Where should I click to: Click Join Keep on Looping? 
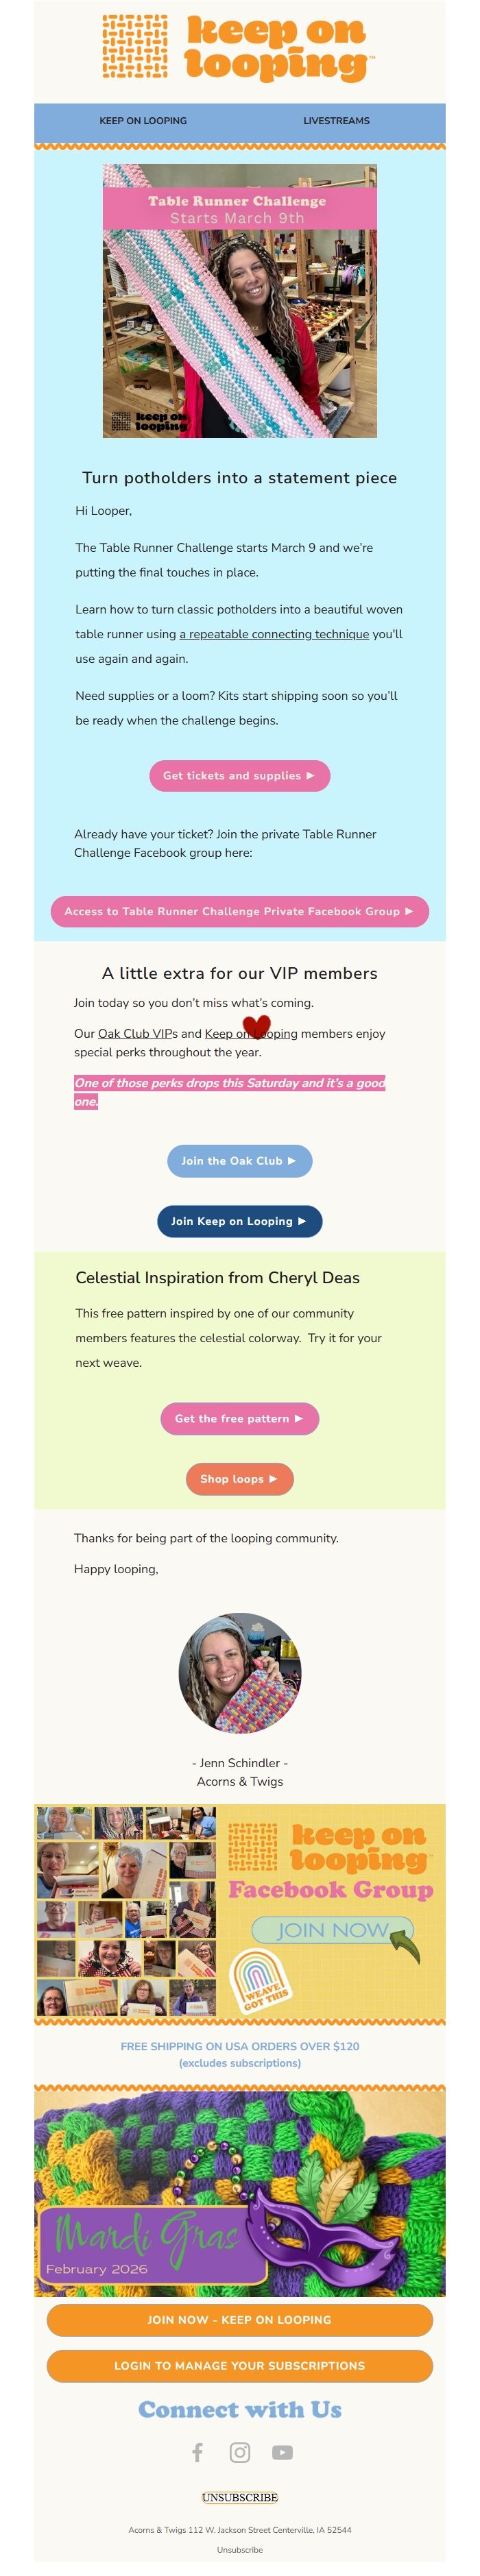[239, 1221]
